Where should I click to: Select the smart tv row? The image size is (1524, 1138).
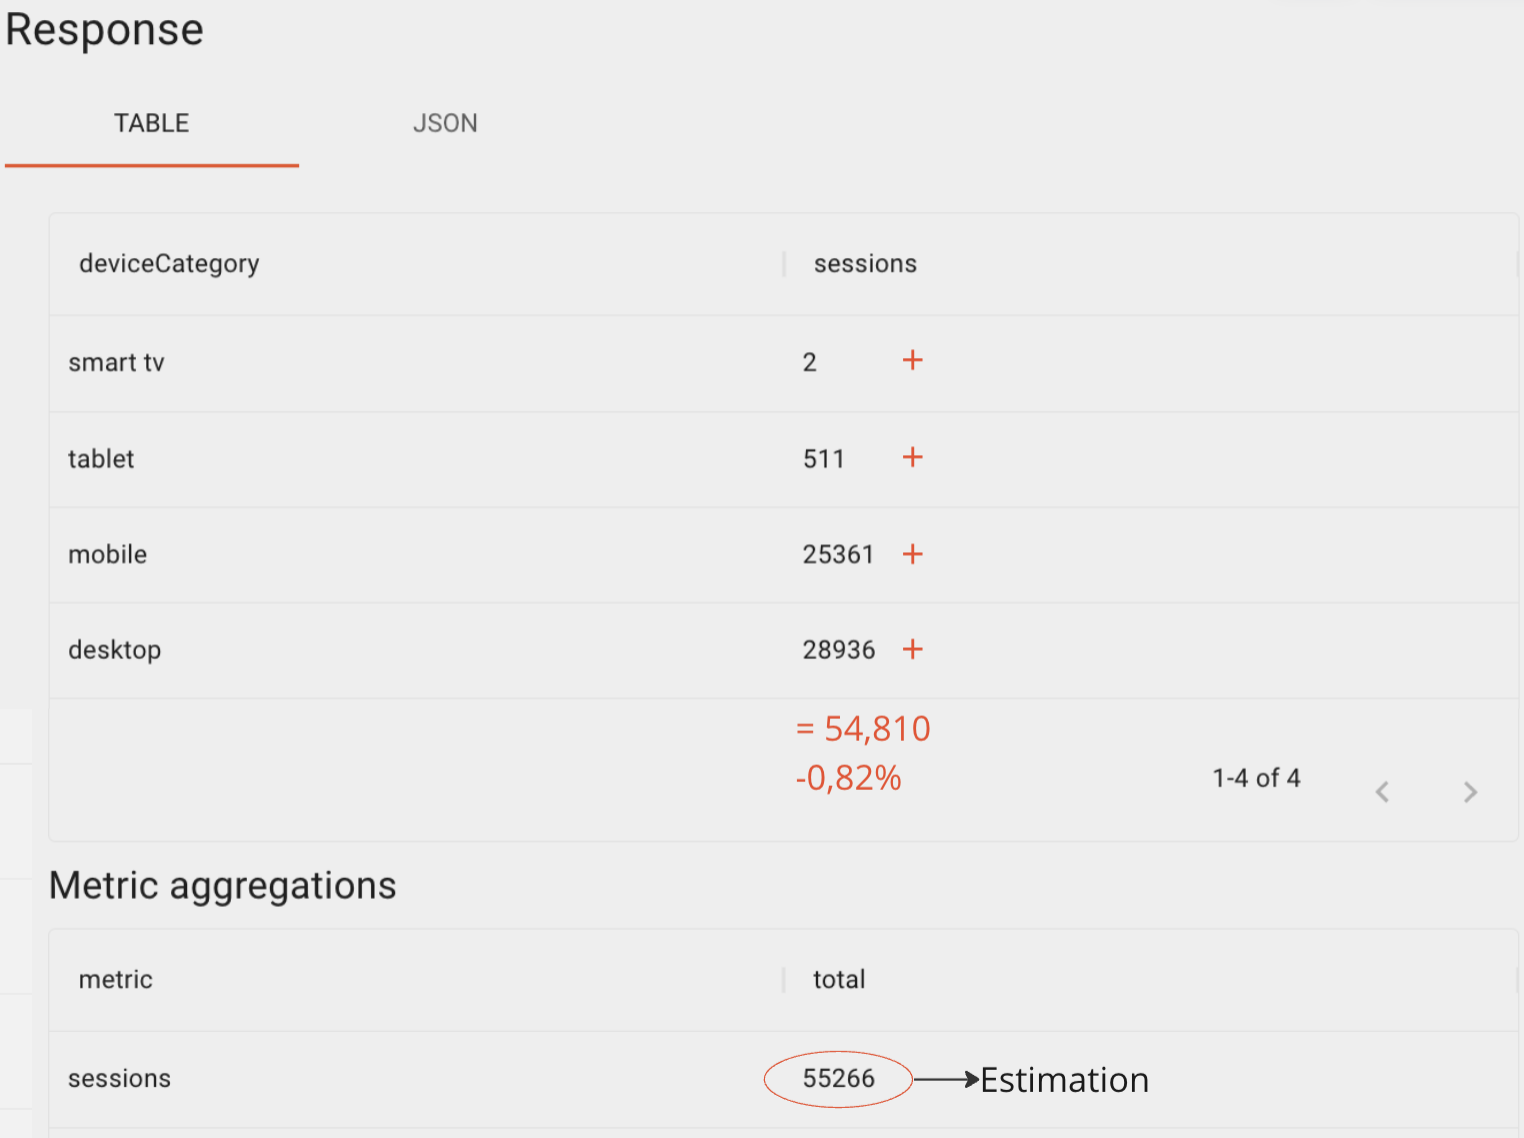(x=783, y=363)
